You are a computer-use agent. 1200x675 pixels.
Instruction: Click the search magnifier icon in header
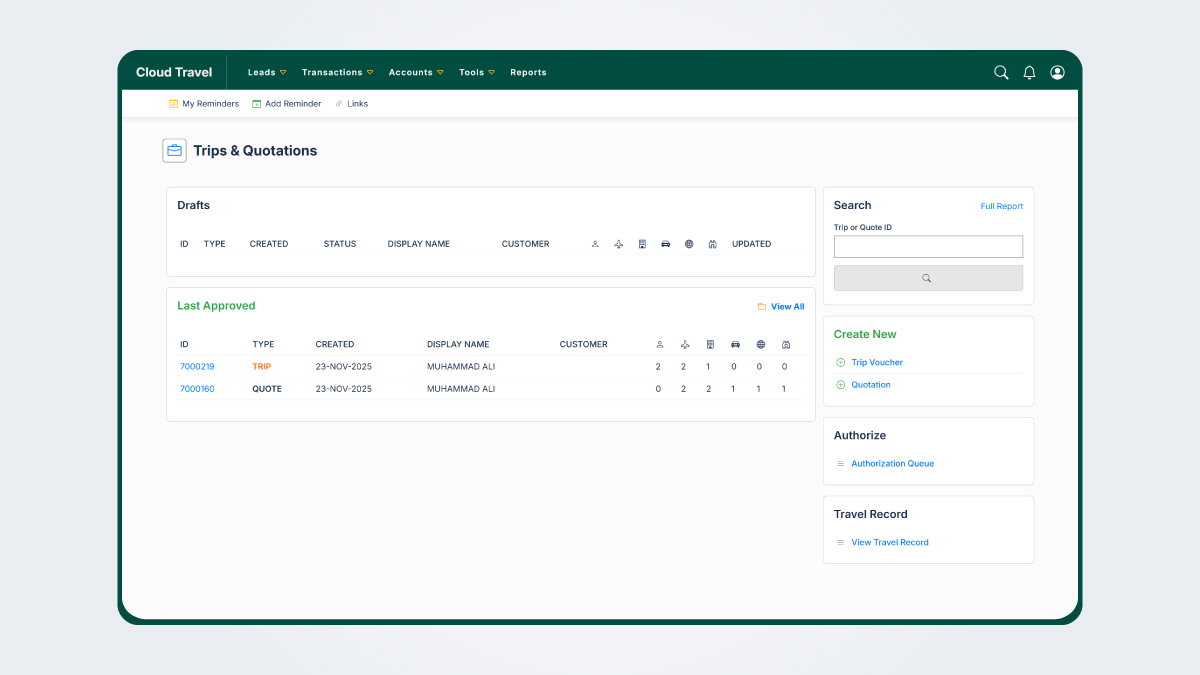(x=1001, y=73)
